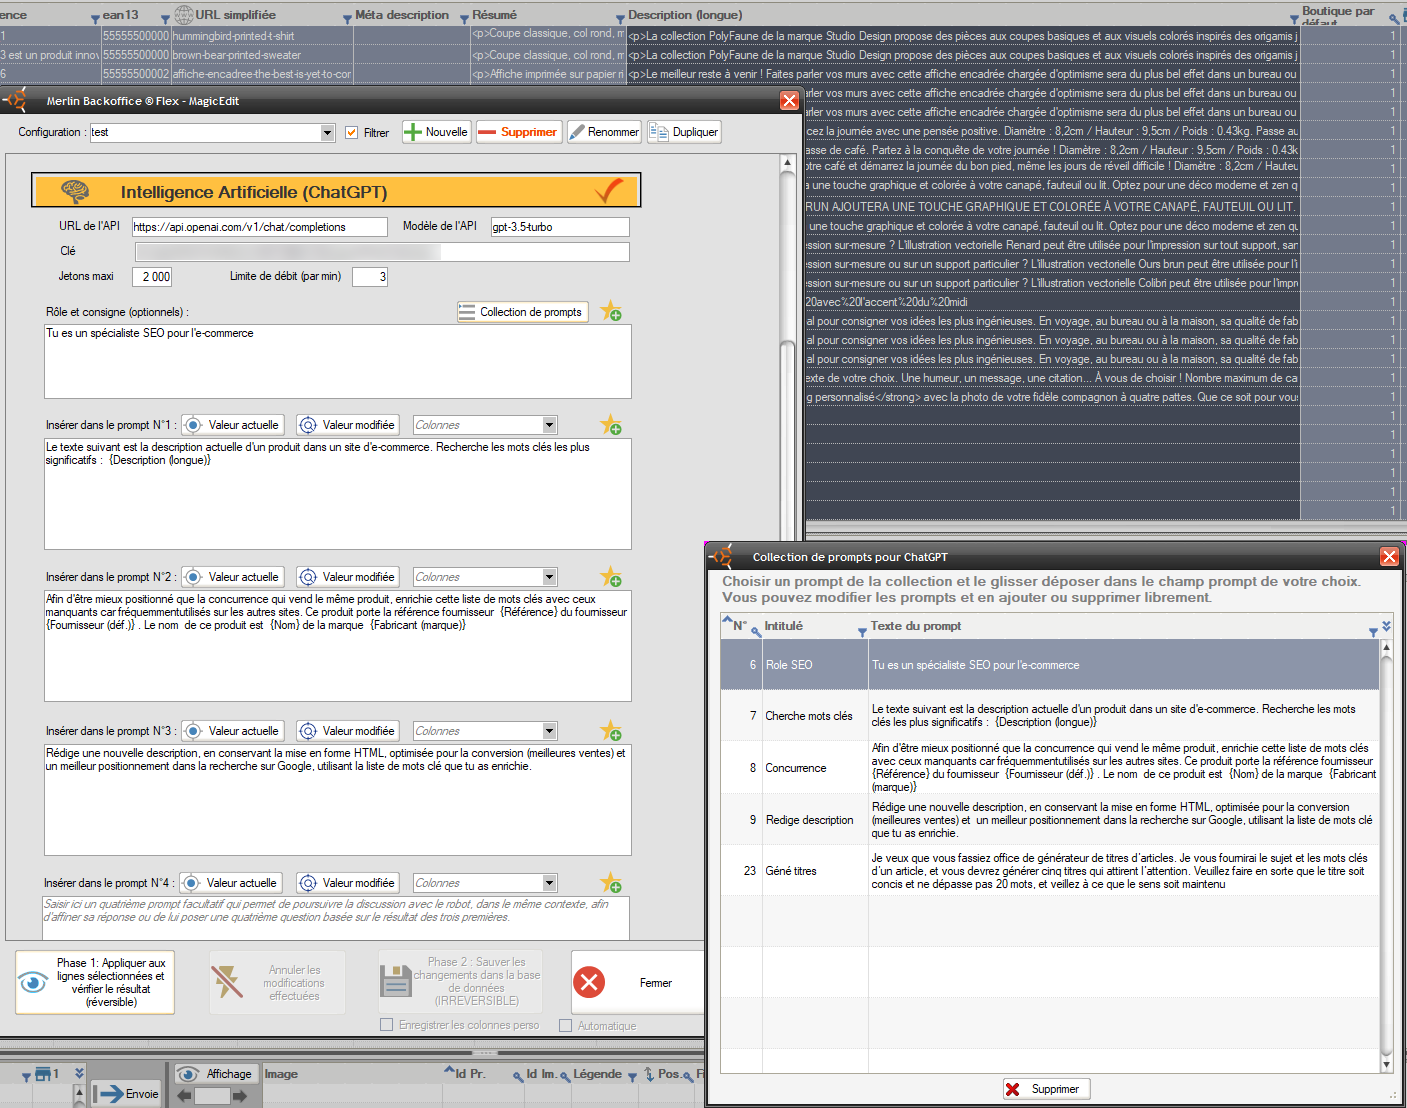Click the star-plus icon for prompt N°2
The image size is (1407, 1108).
coord(611,577)
